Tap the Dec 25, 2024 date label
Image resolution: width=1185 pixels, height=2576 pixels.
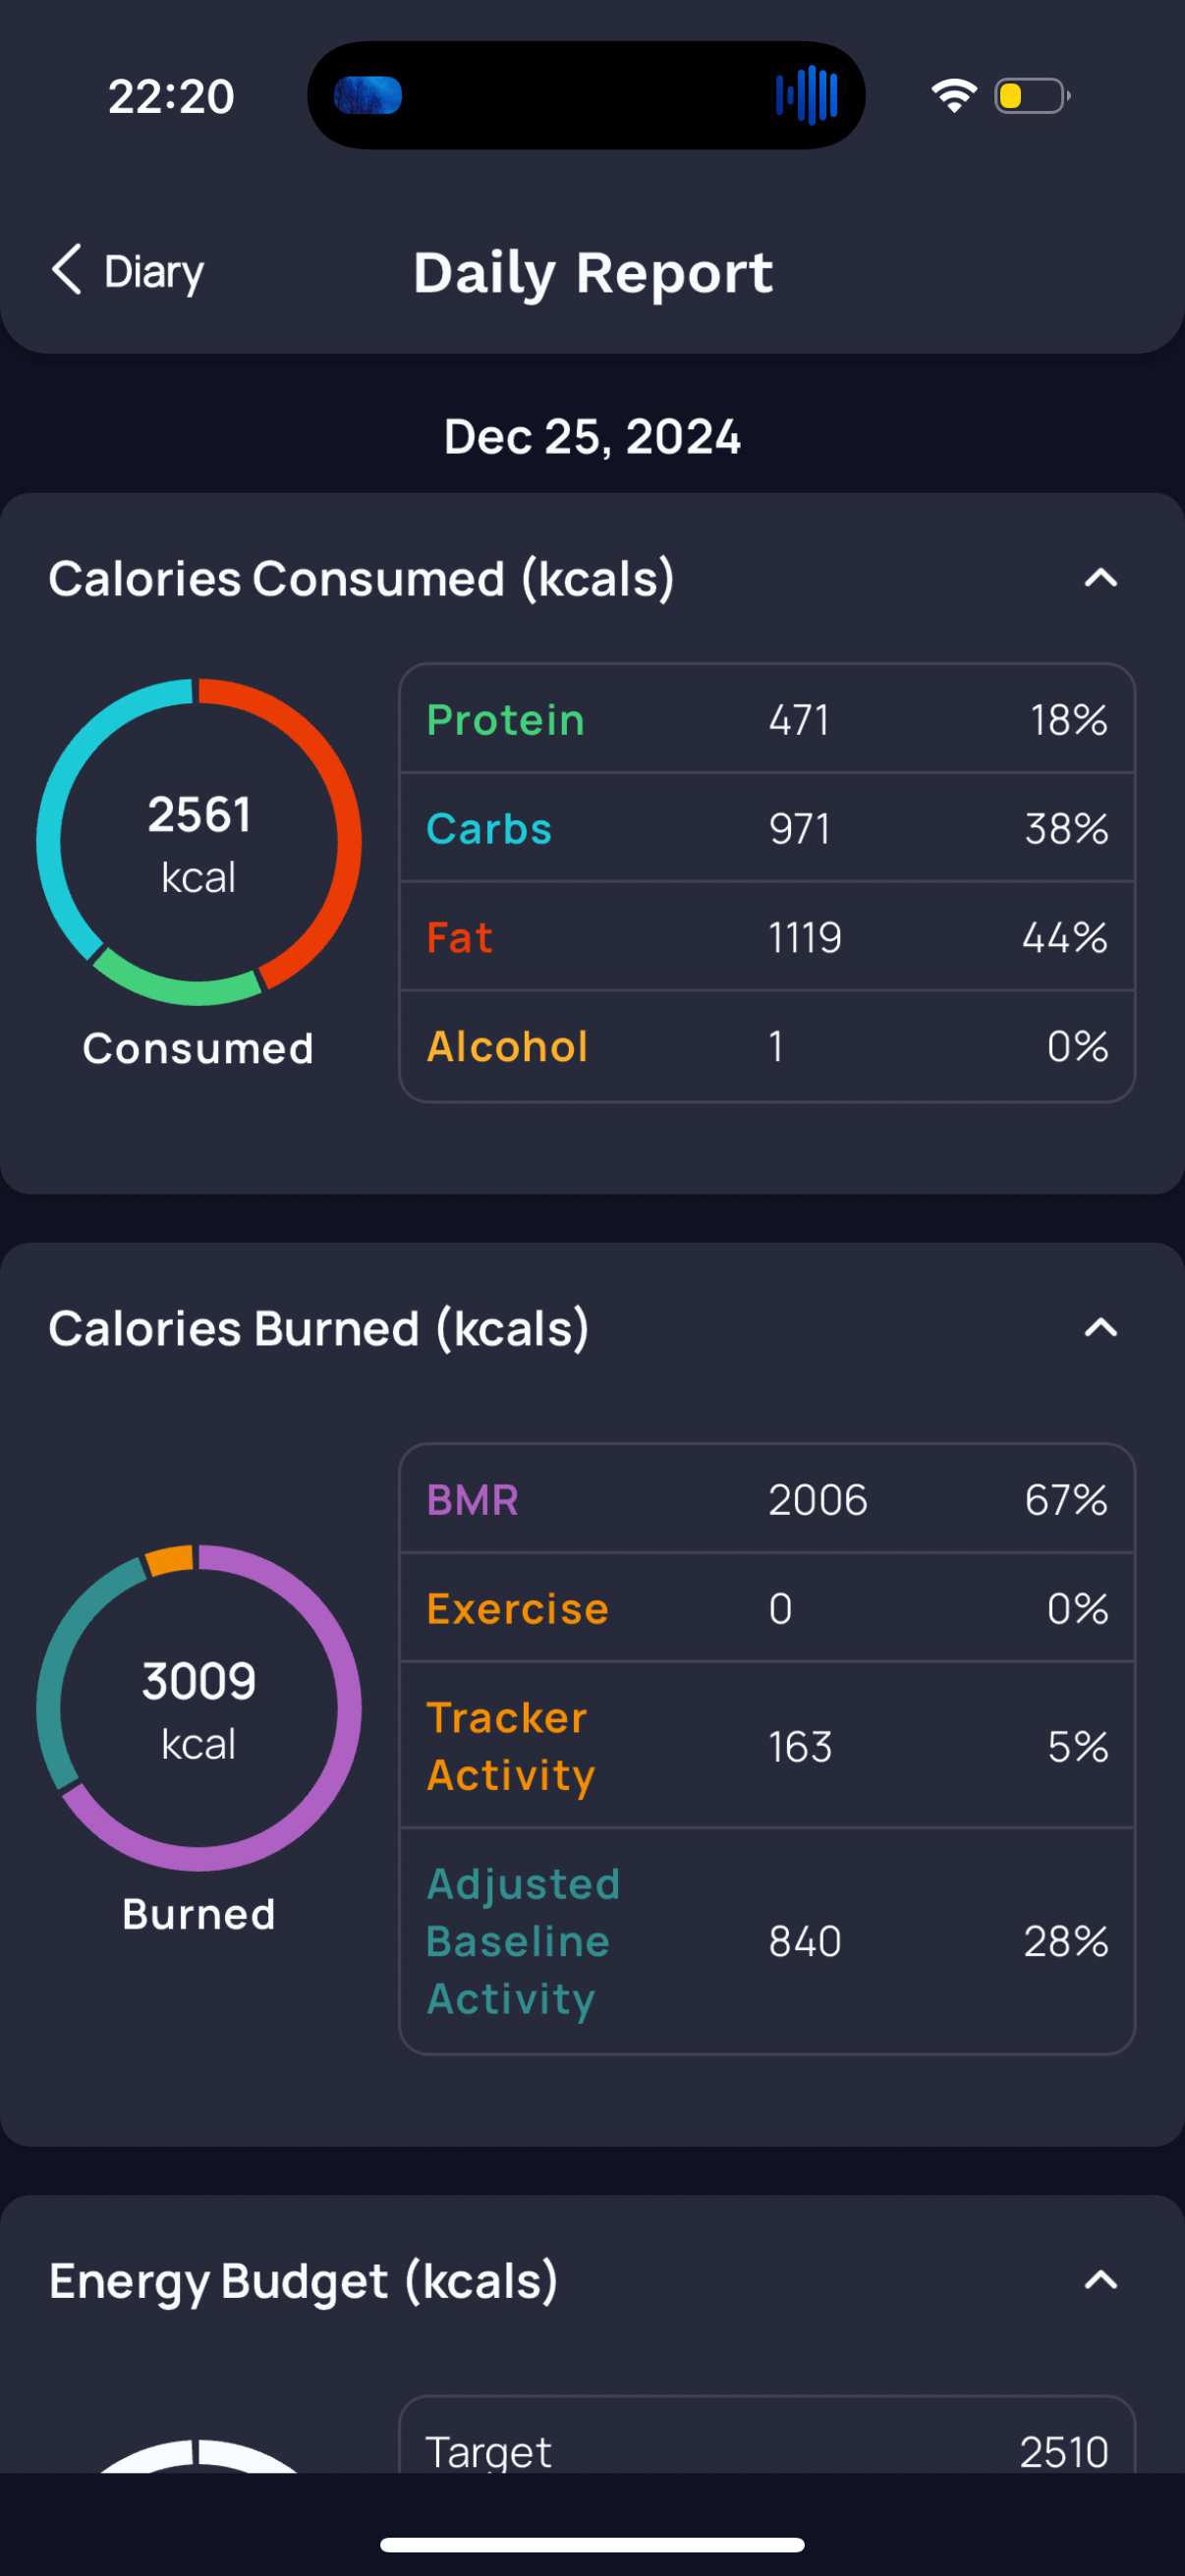coord(592,437)
